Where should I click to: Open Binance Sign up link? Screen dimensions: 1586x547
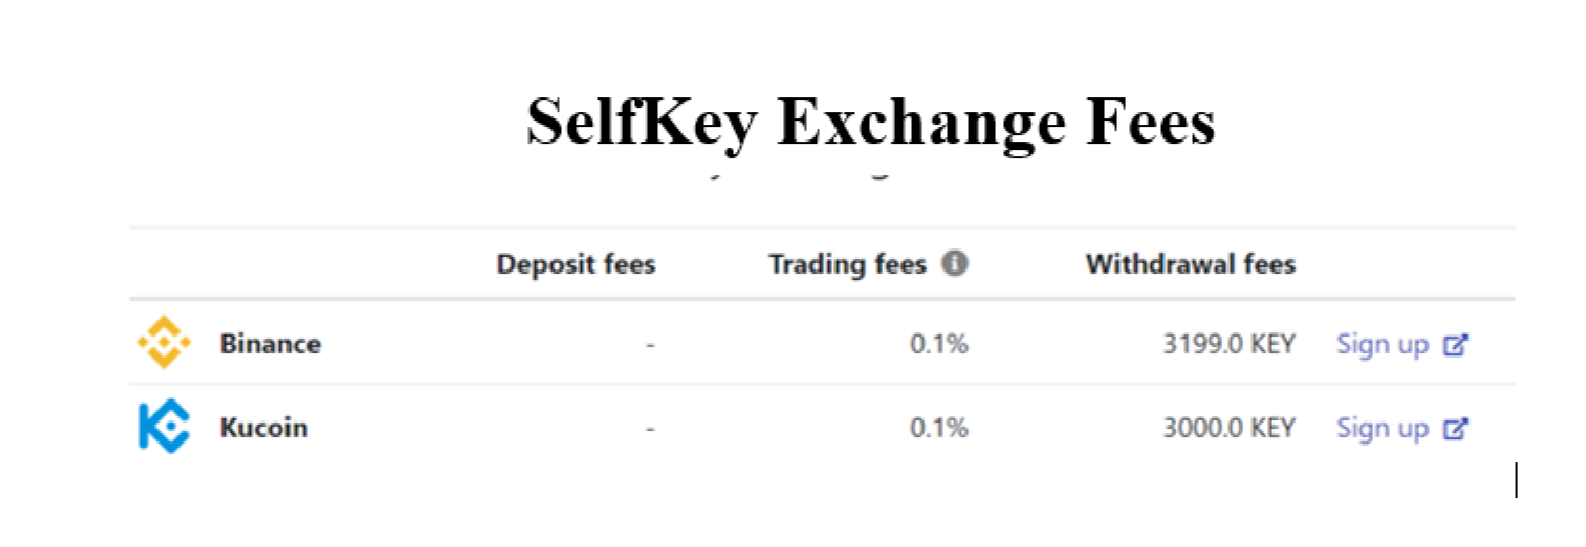(x=1383, y=345)
